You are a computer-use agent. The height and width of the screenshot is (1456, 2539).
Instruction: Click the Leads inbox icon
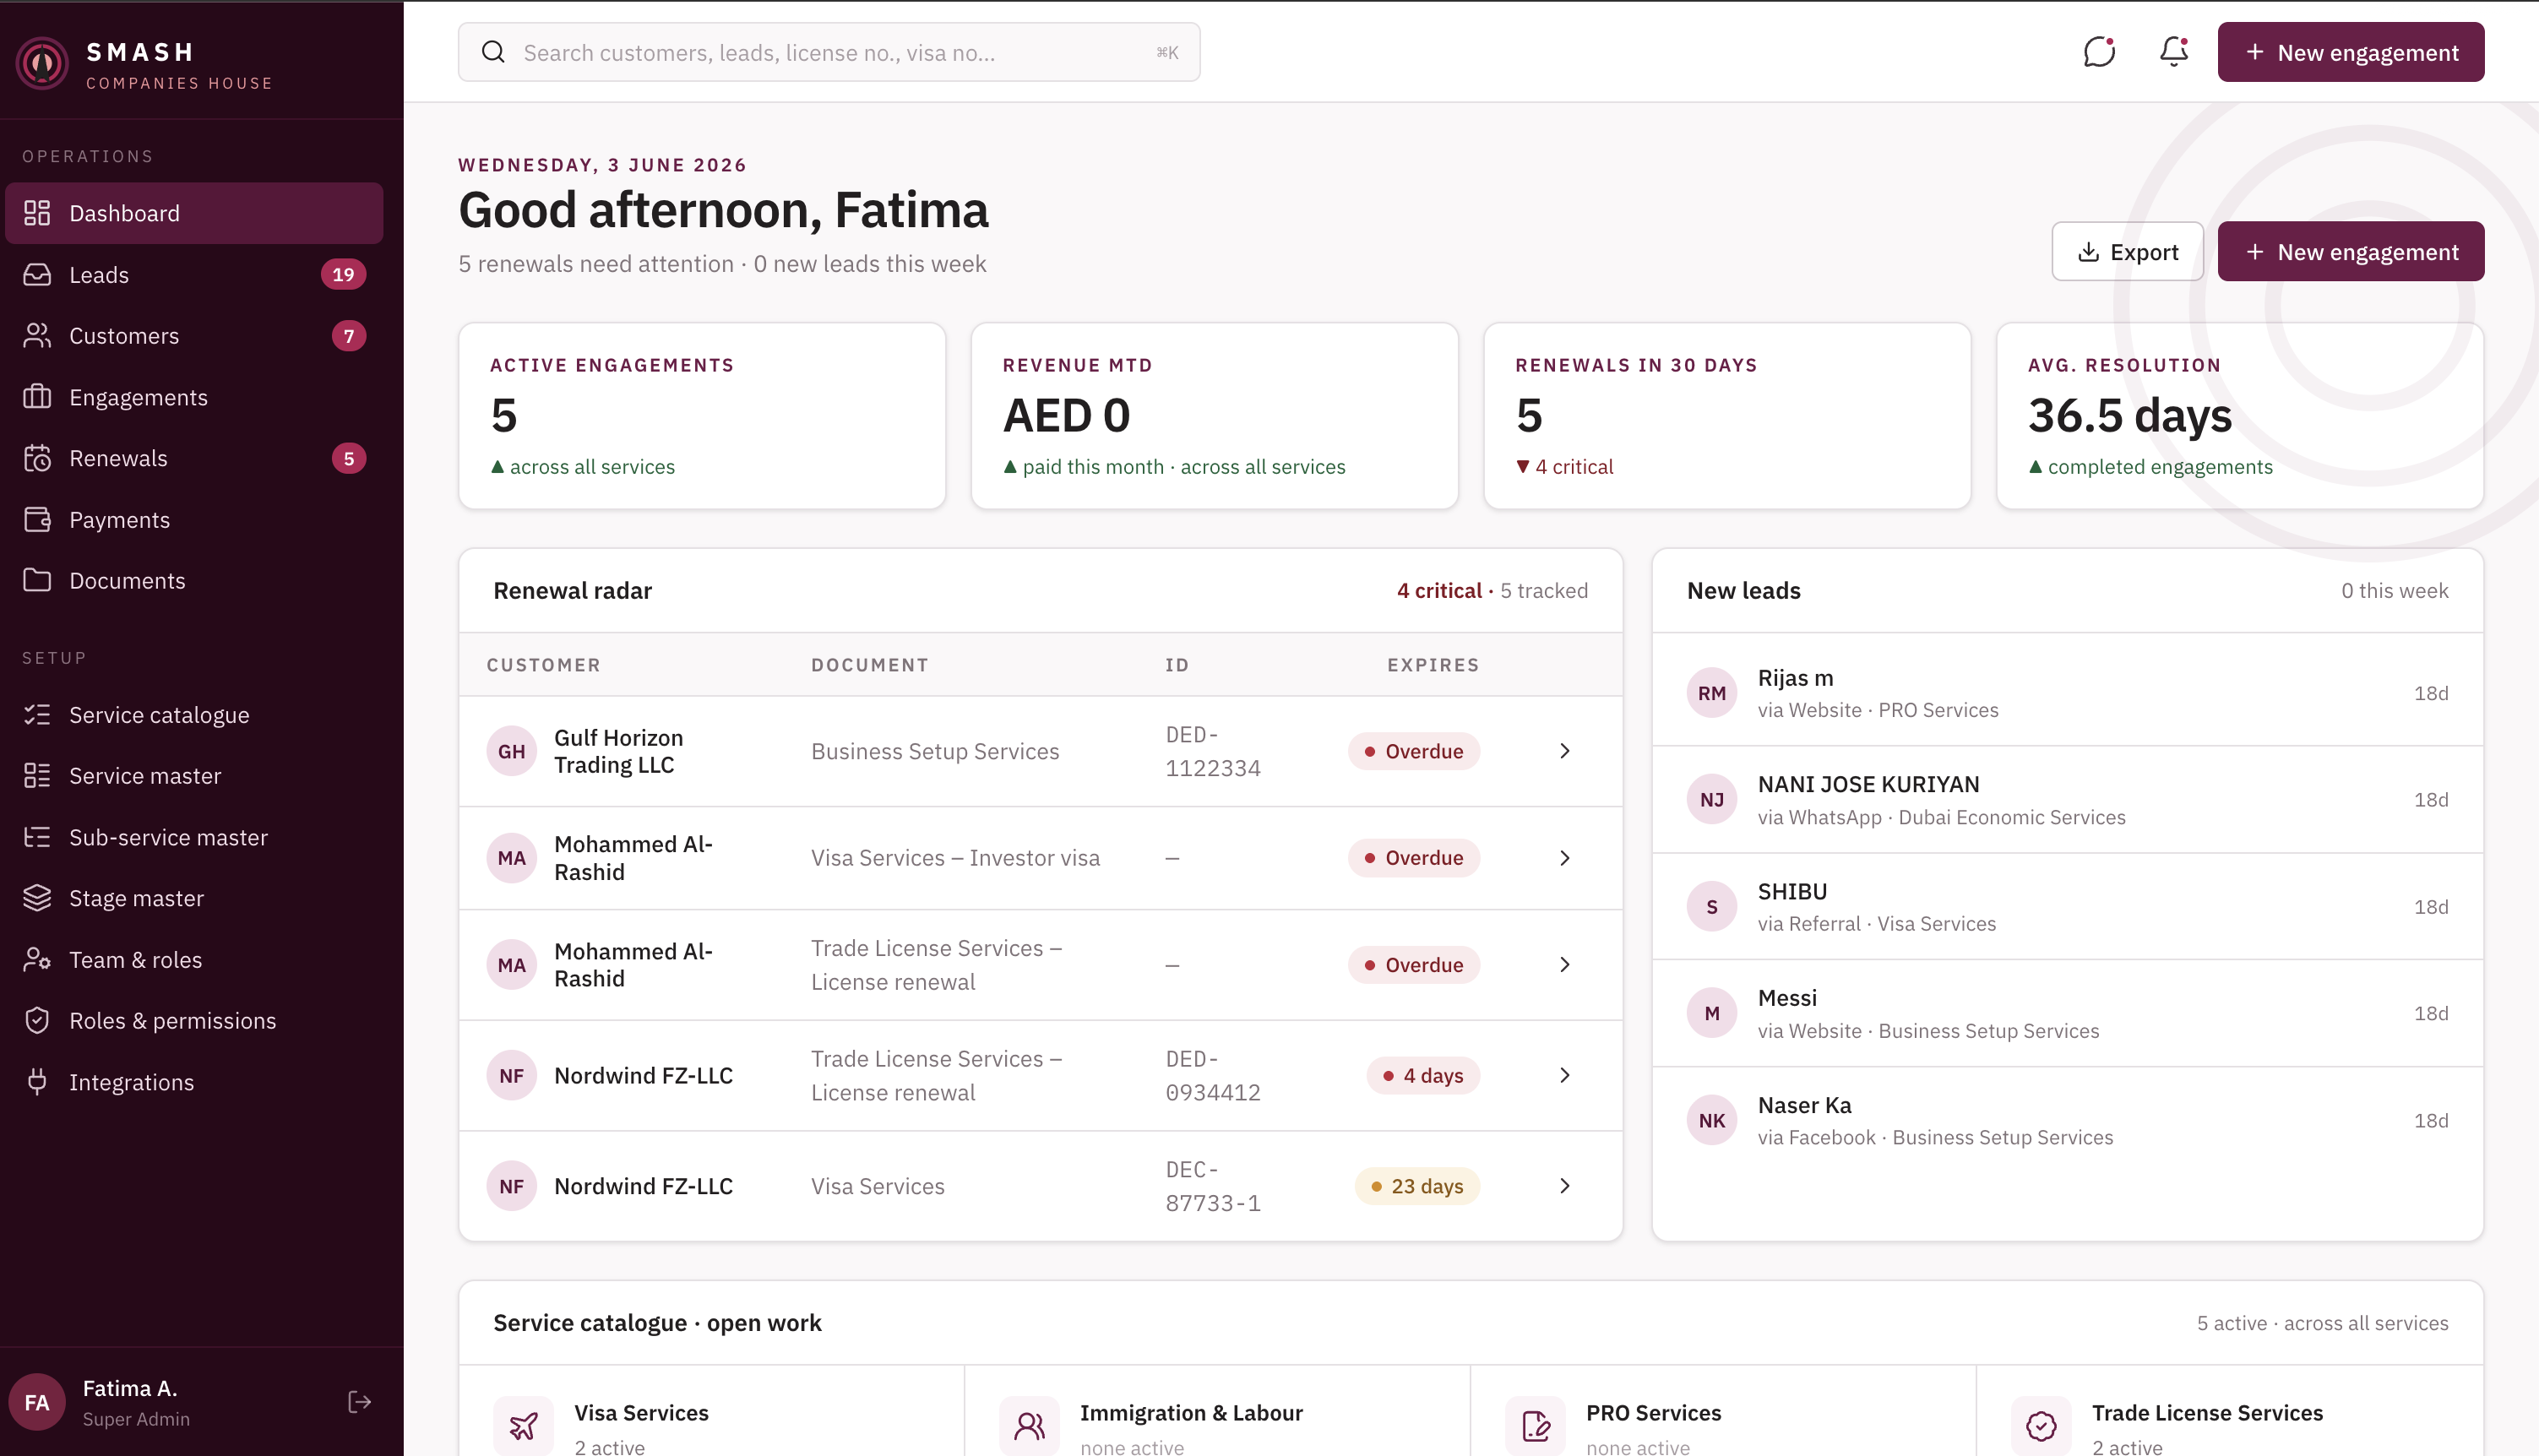click(37, 274)
